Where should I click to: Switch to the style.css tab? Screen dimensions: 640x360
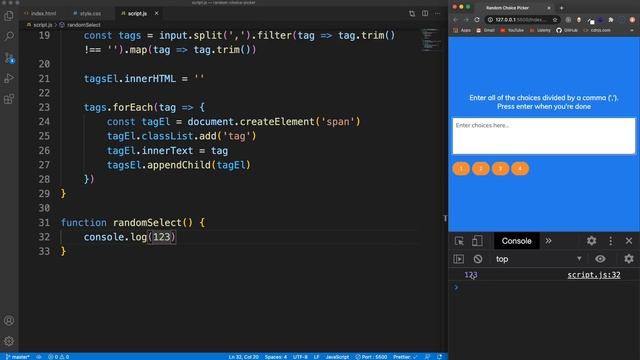[87, 13]
